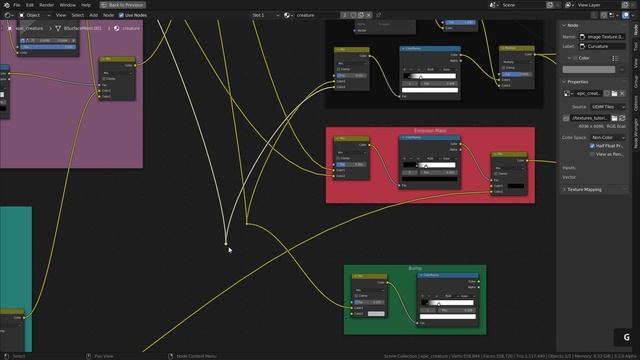Screen dimensions: 640x360
Task: Click the material sphere browse icon
Action: 288,15
